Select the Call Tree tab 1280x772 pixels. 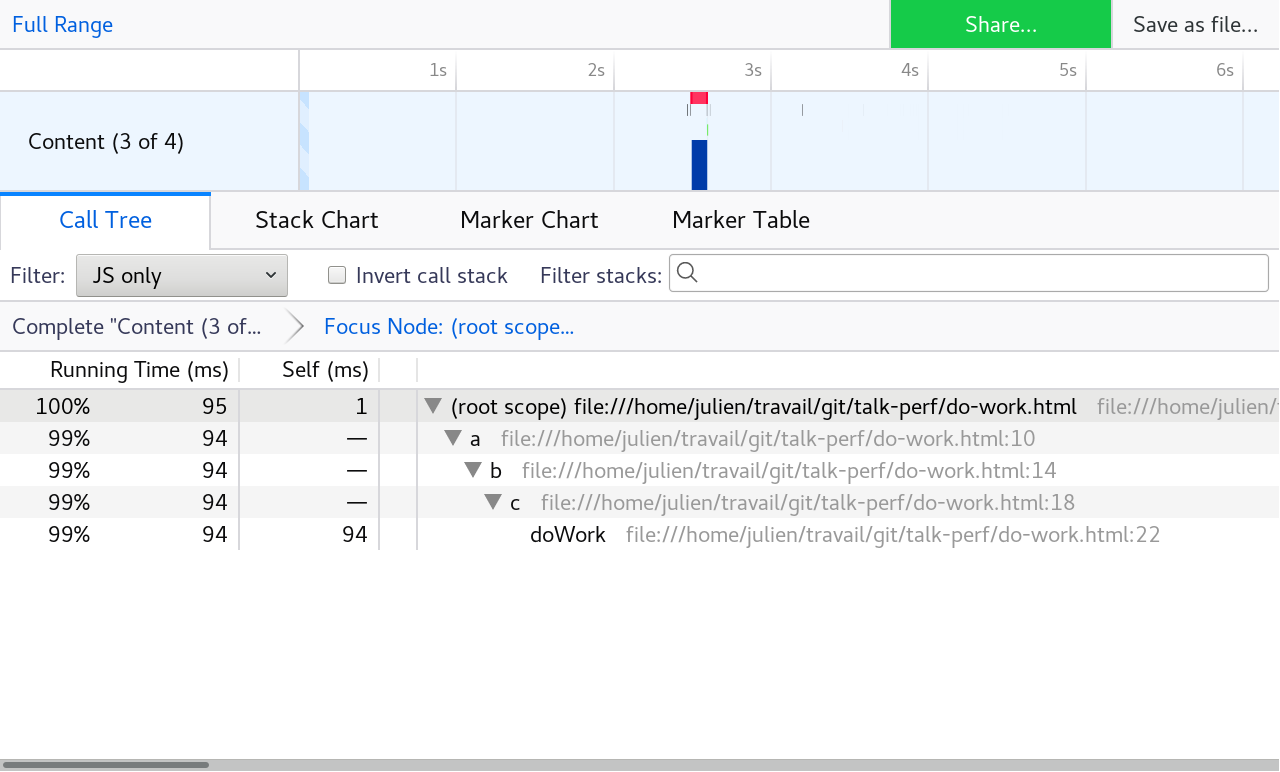click(x=105, y=220)
